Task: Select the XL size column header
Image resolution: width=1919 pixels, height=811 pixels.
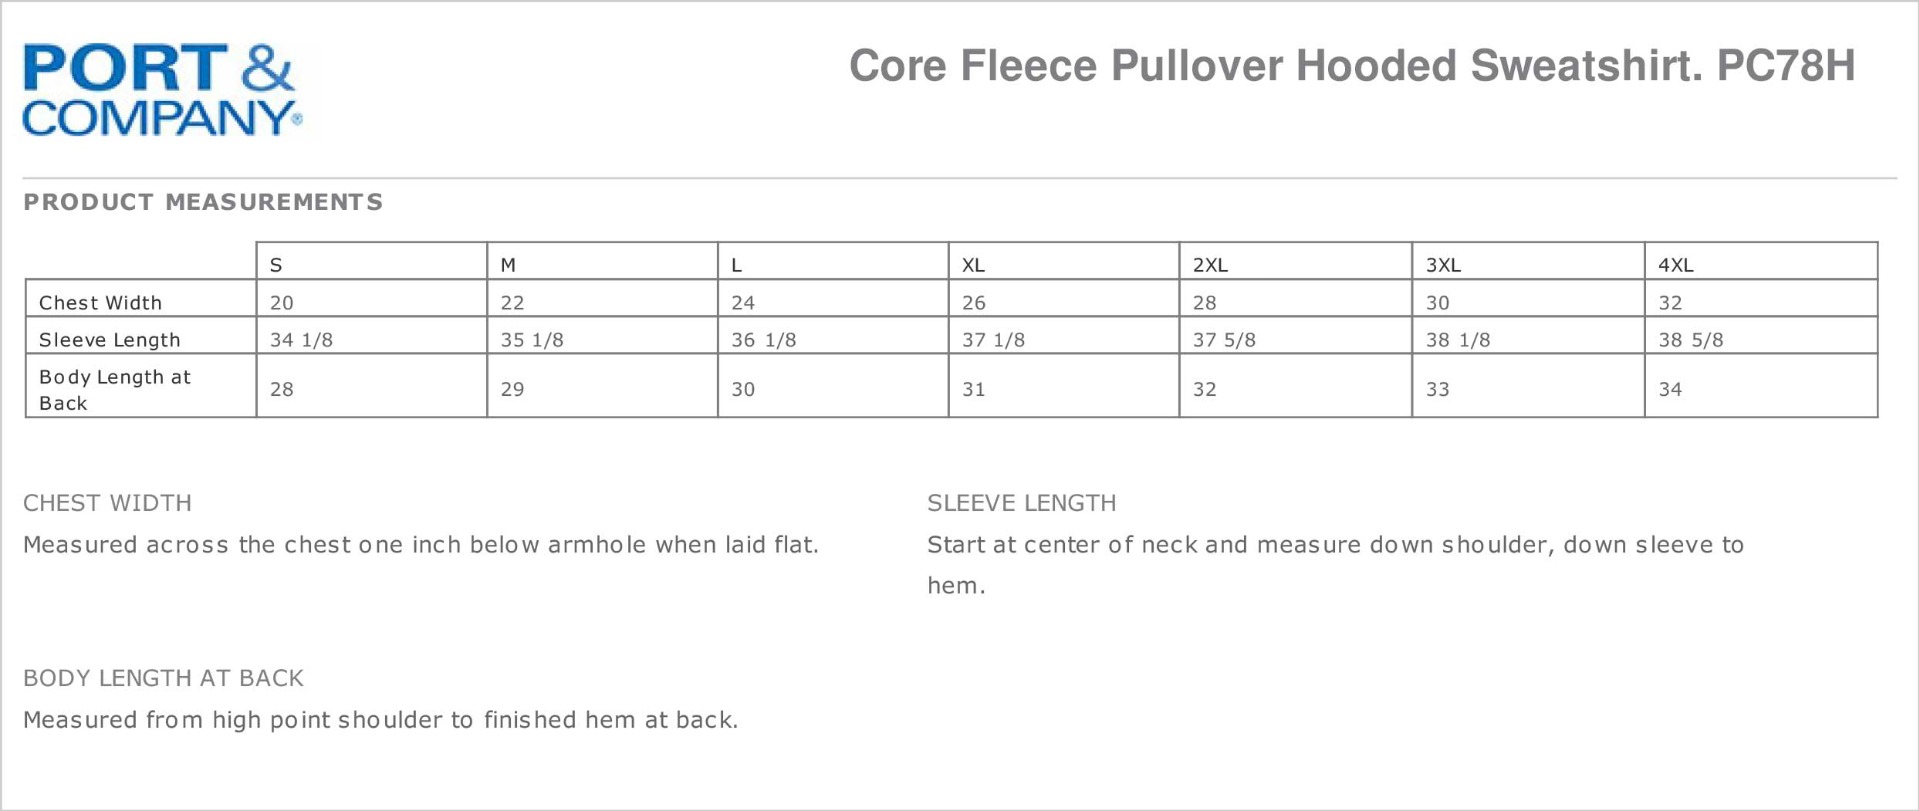Action: [973, 265]
